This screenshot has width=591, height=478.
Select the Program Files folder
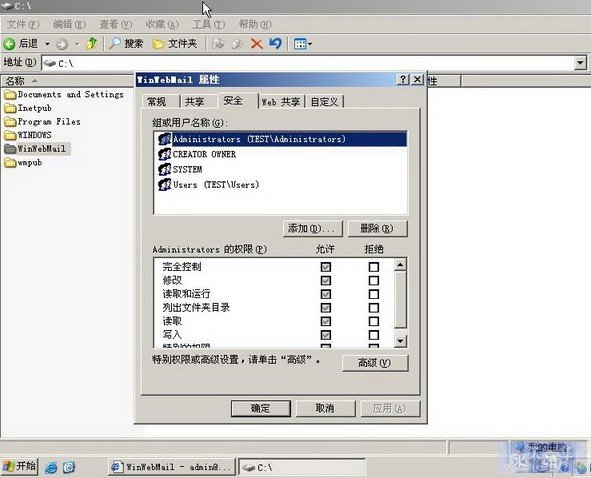click(43, 122)
